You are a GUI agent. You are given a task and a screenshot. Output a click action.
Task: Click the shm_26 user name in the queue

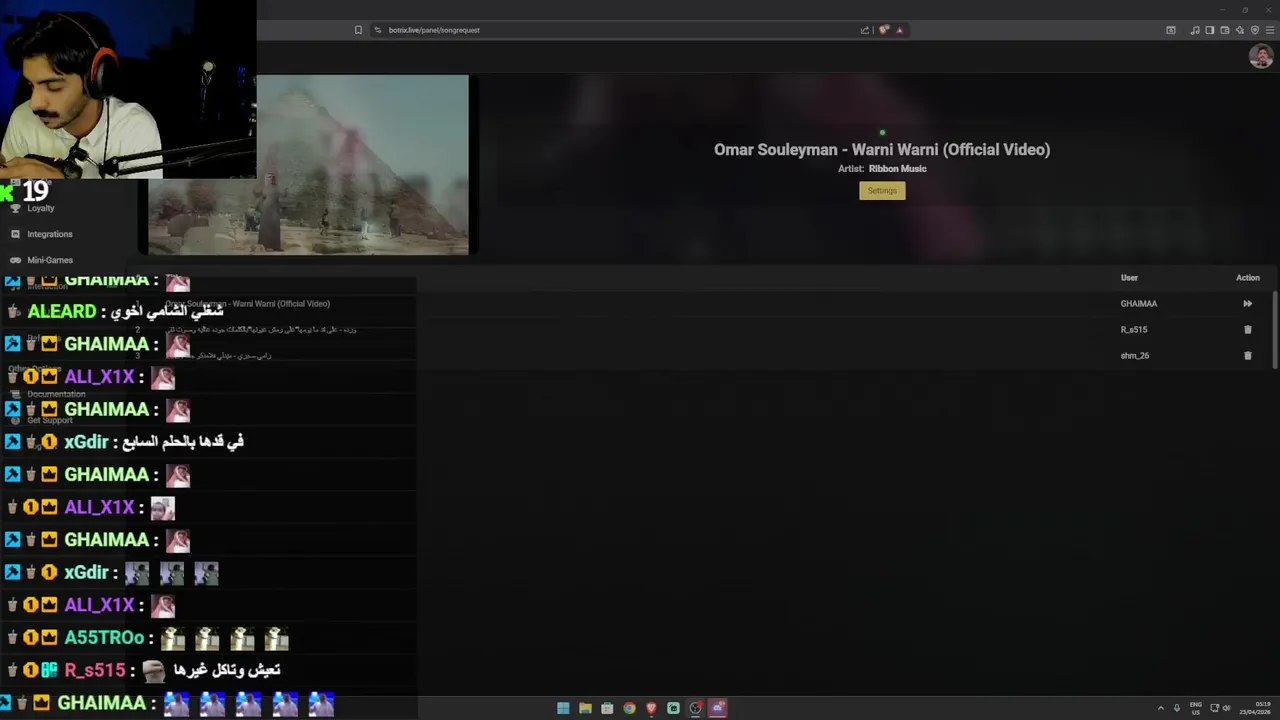click(x=1135, y=355)
